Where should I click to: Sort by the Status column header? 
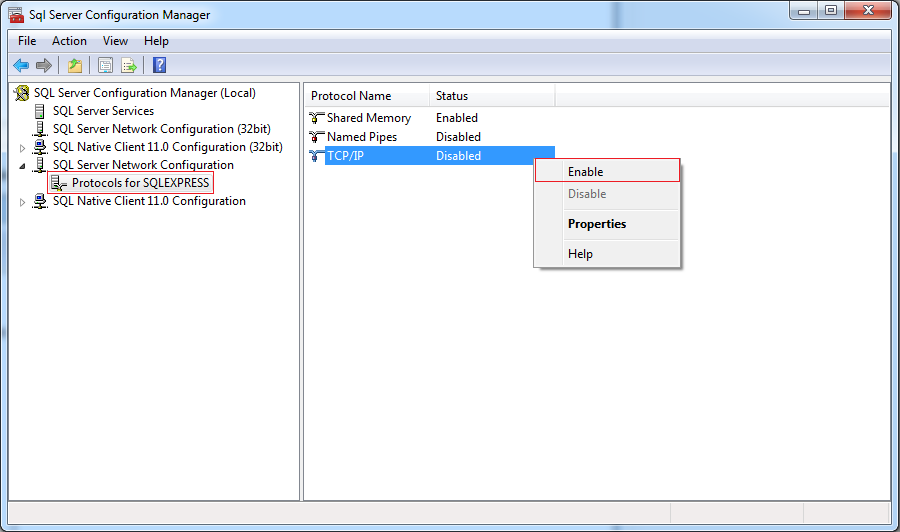(492, 96)
